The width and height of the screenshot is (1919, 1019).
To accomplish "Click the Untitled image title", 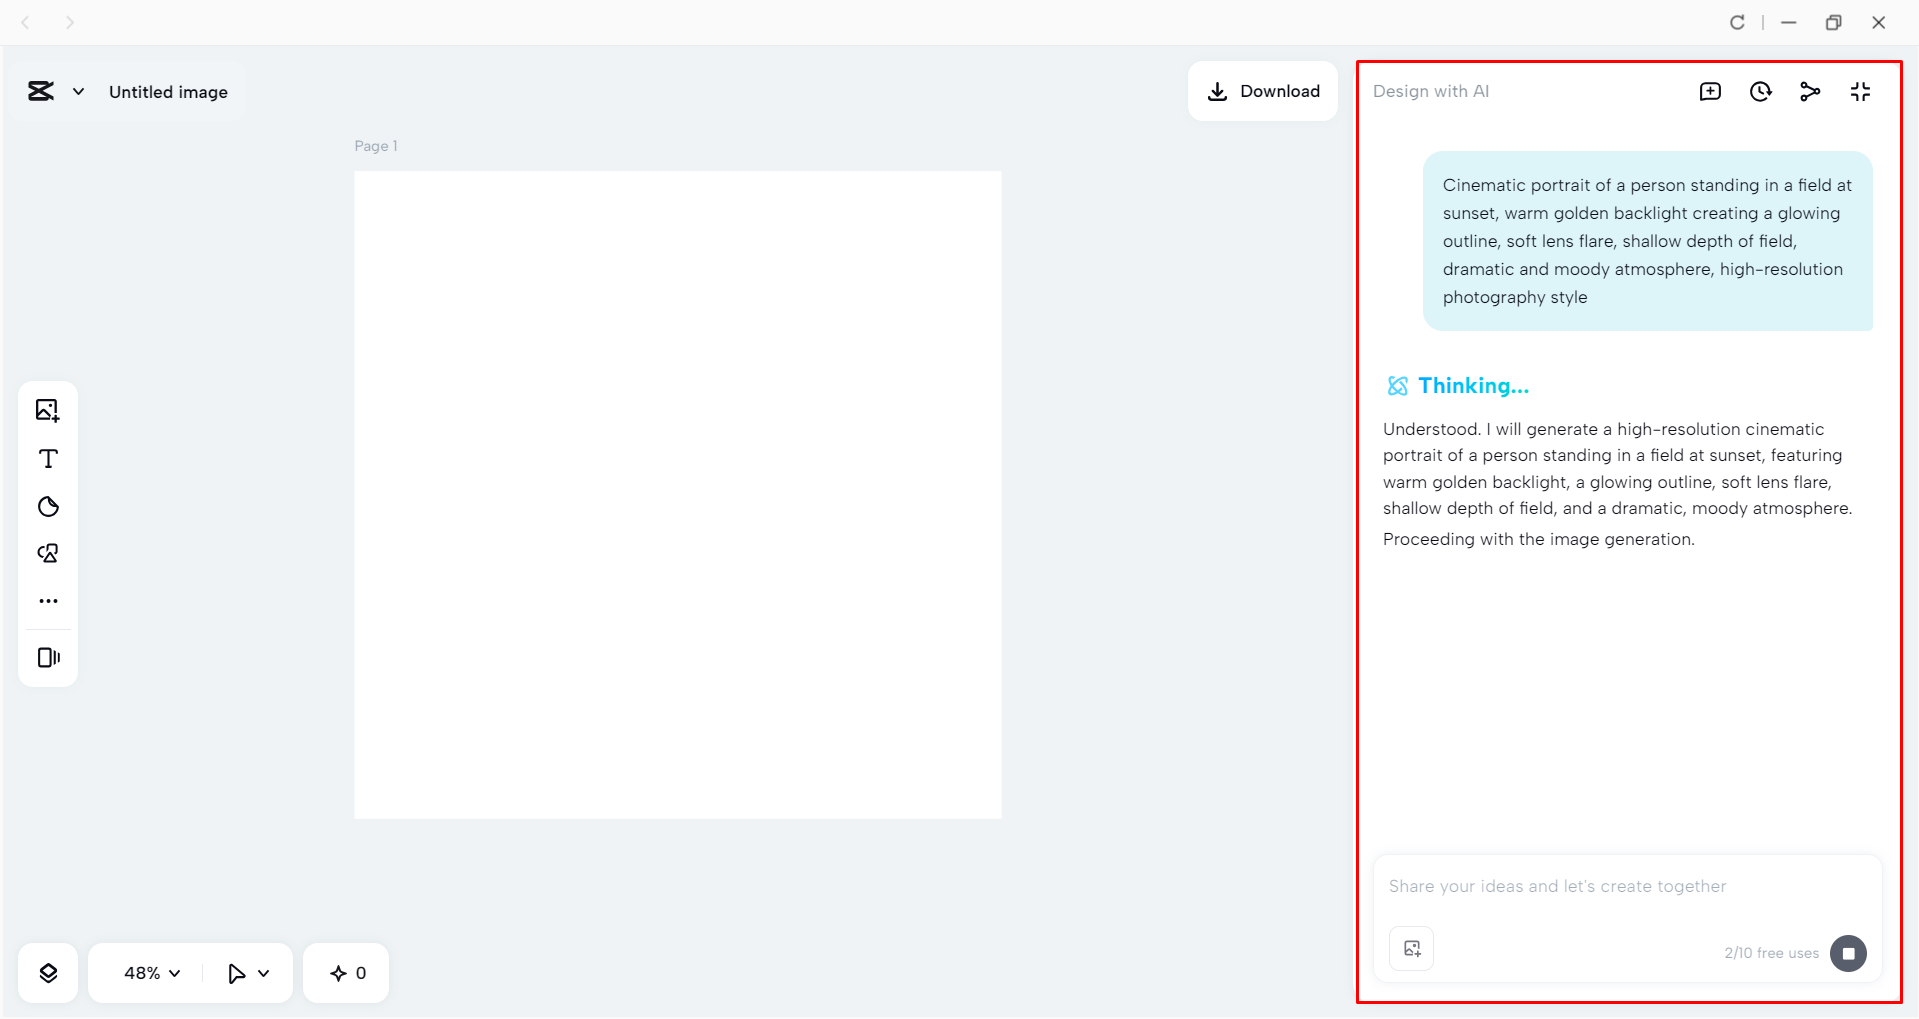I will tap(168, 92).
